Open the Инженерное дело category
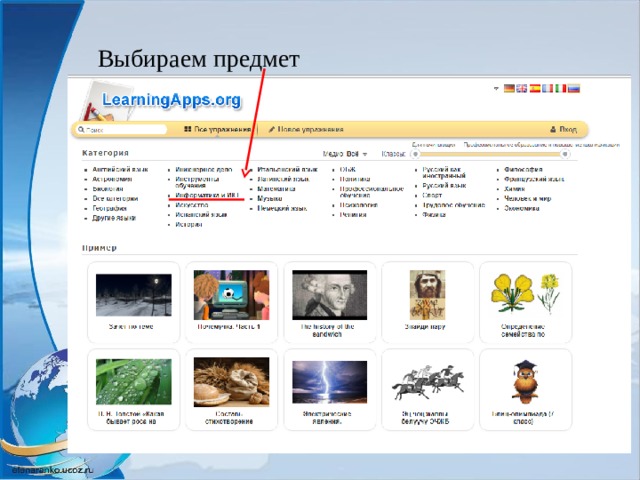640x480 pixels. (204, 169)
